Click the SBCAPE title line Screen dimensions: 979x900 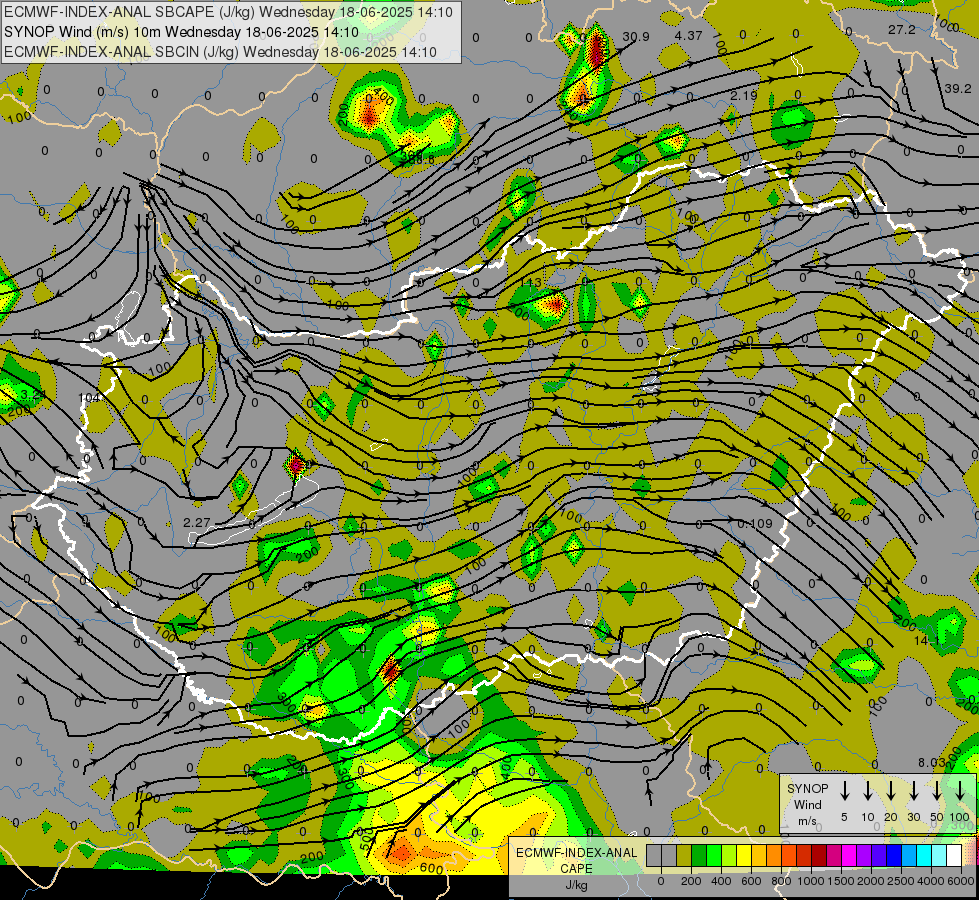(228, 12)
